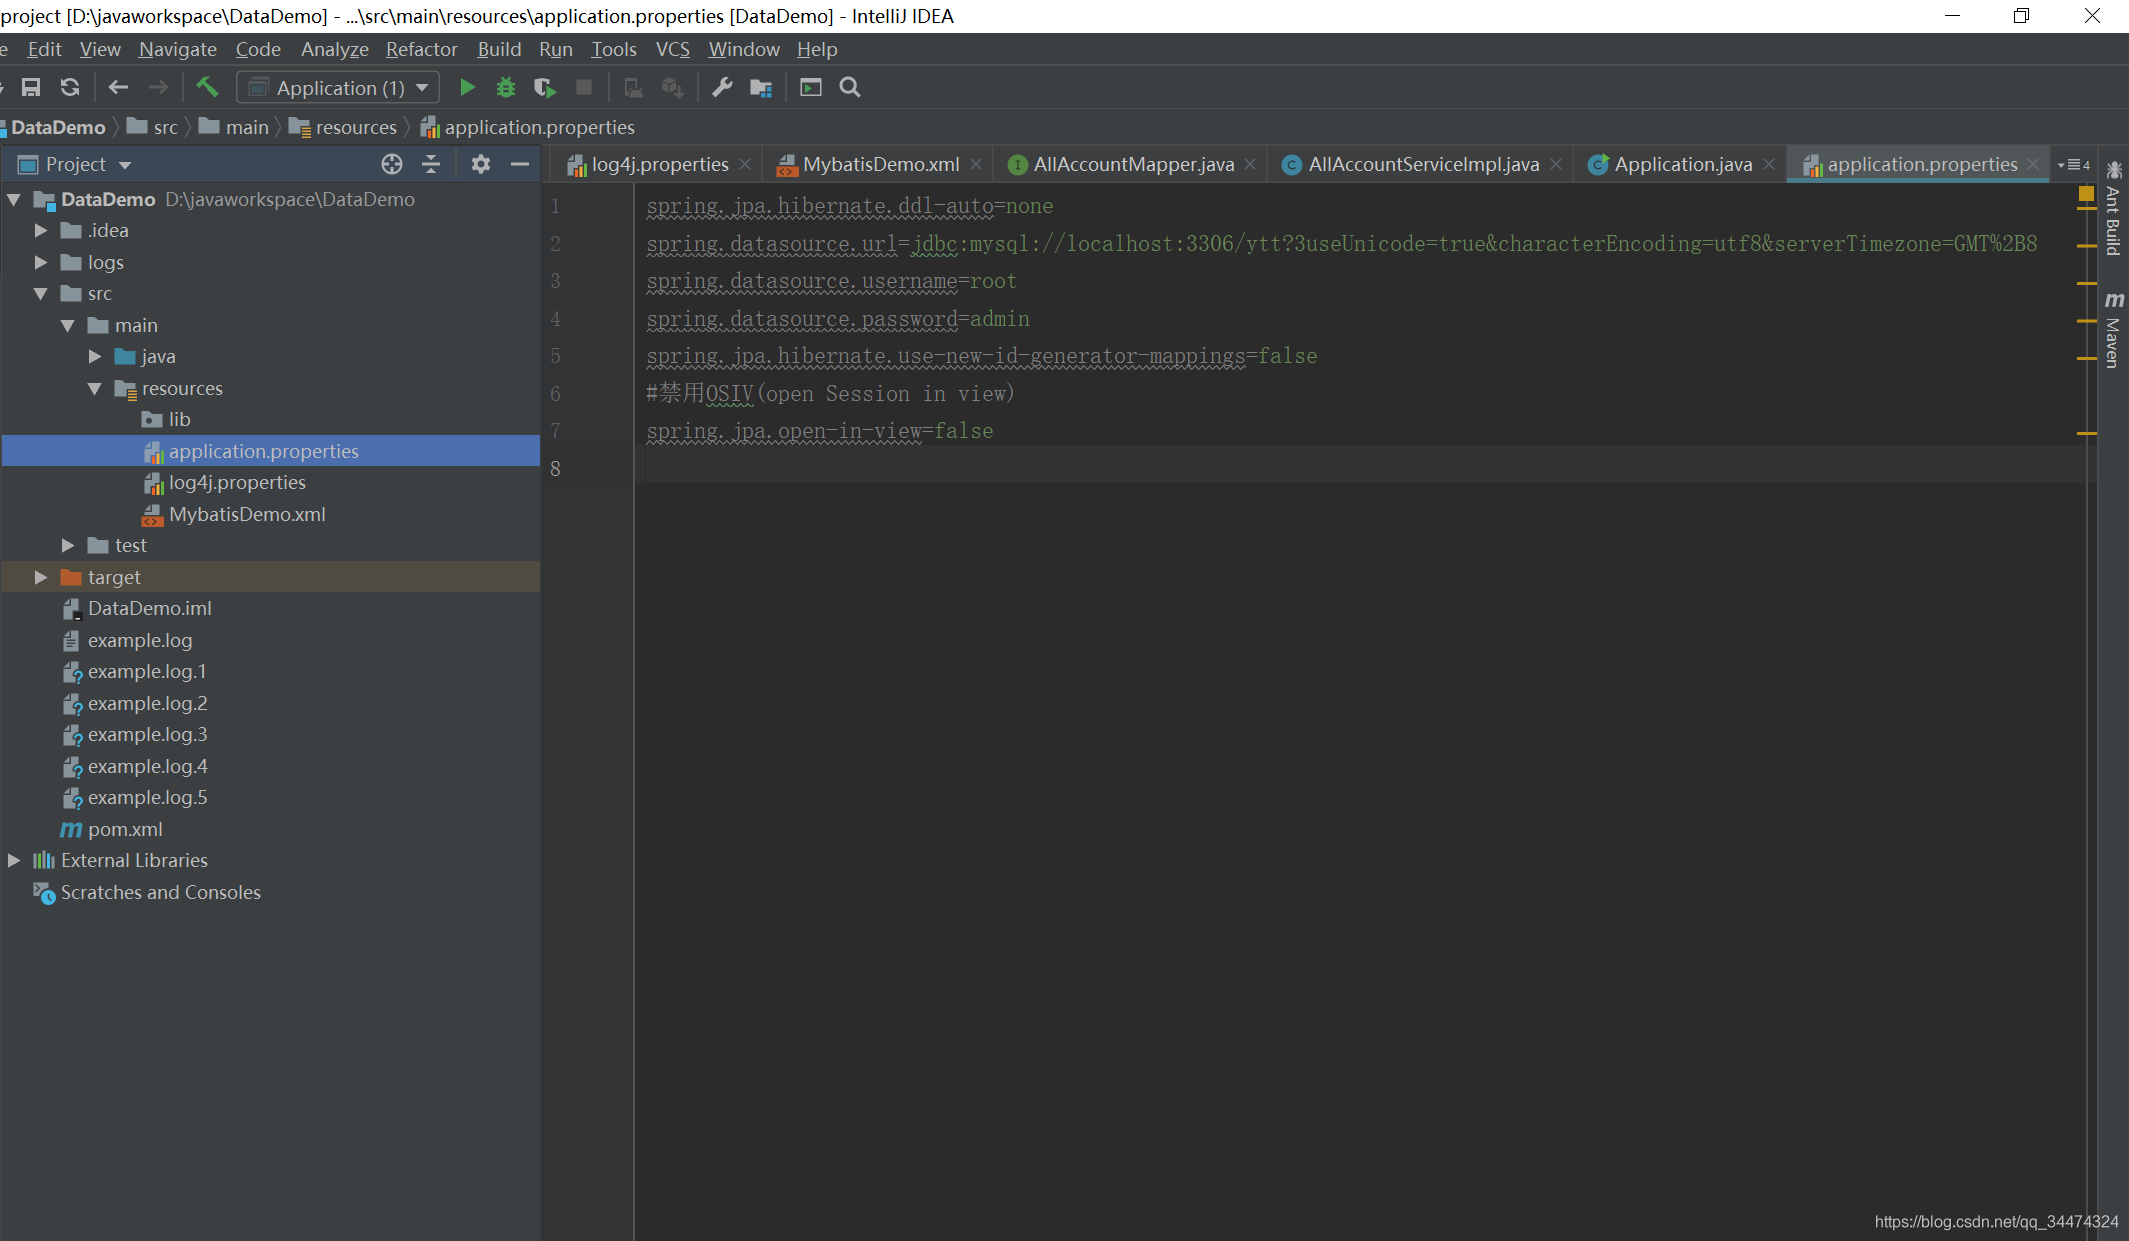The width and height of the screenshot is (2129, 1241).
Task: Collapse all in the Project panel
Action: 431,164
